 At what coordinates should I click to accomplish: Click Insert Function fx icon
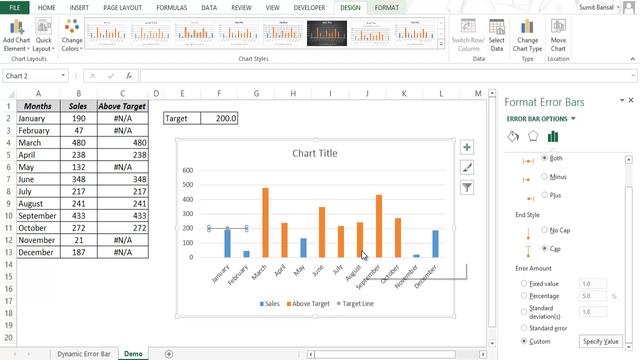point(129,76)
